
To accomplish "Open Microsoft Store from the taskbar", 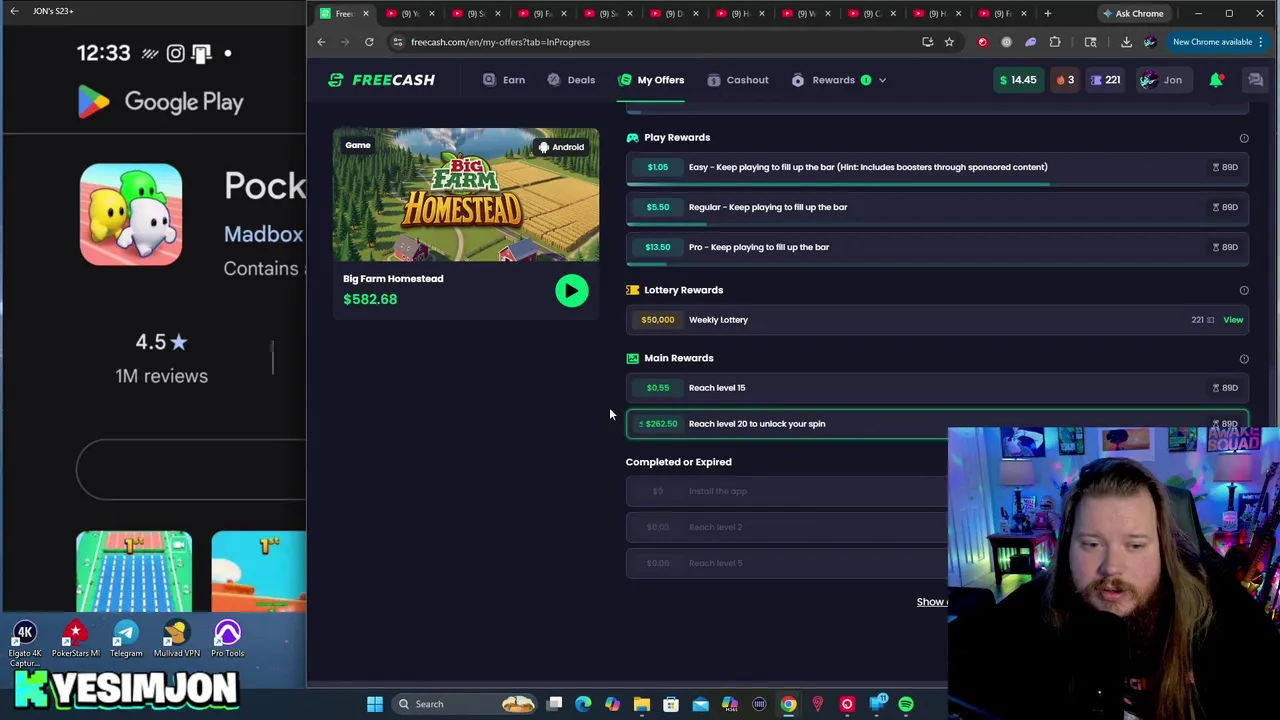I will click(x=671, y=704).
